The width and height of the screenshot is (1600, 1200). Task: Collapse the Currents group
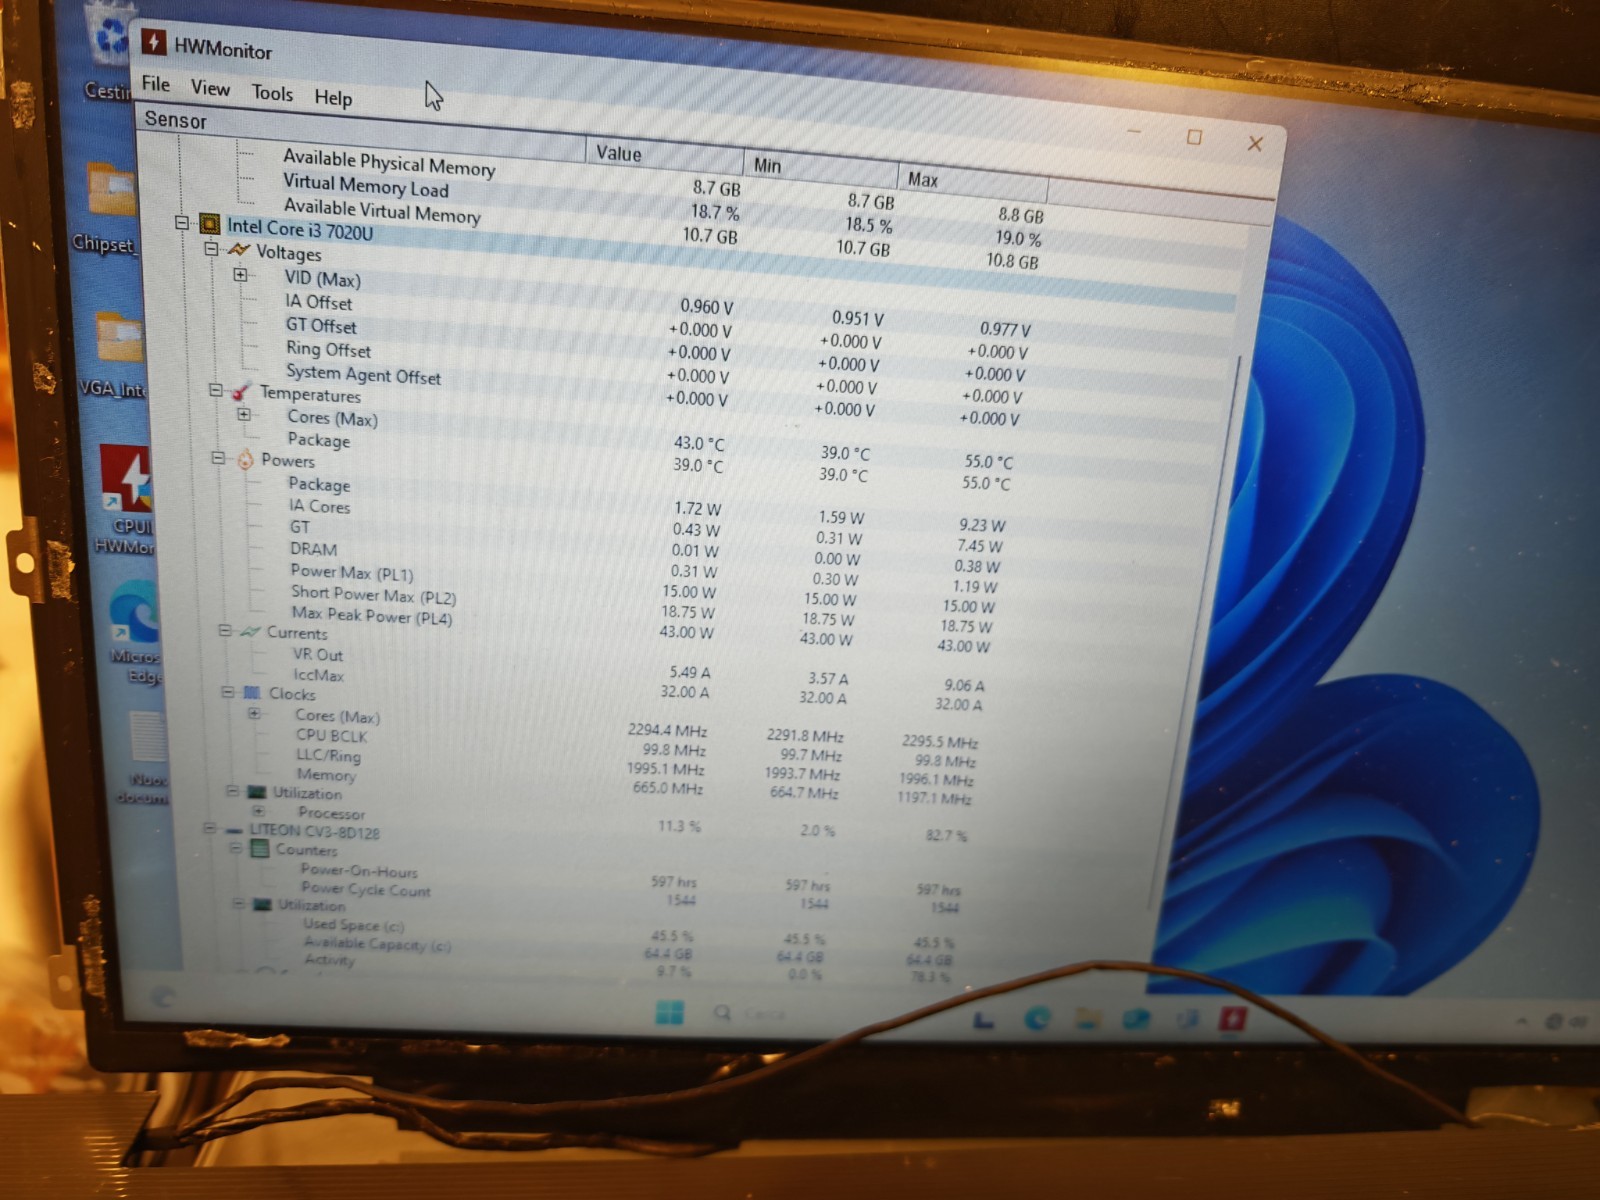point(225,631)
